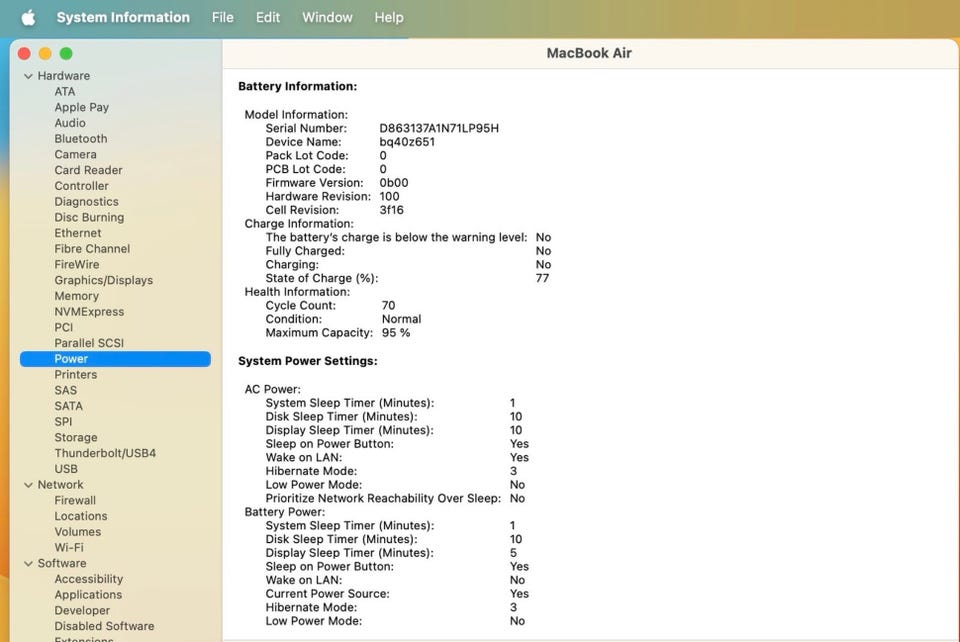Select Disabled Software in the sidebar
Viewport: 960px width, 642px height.
(x=104, y=627)
